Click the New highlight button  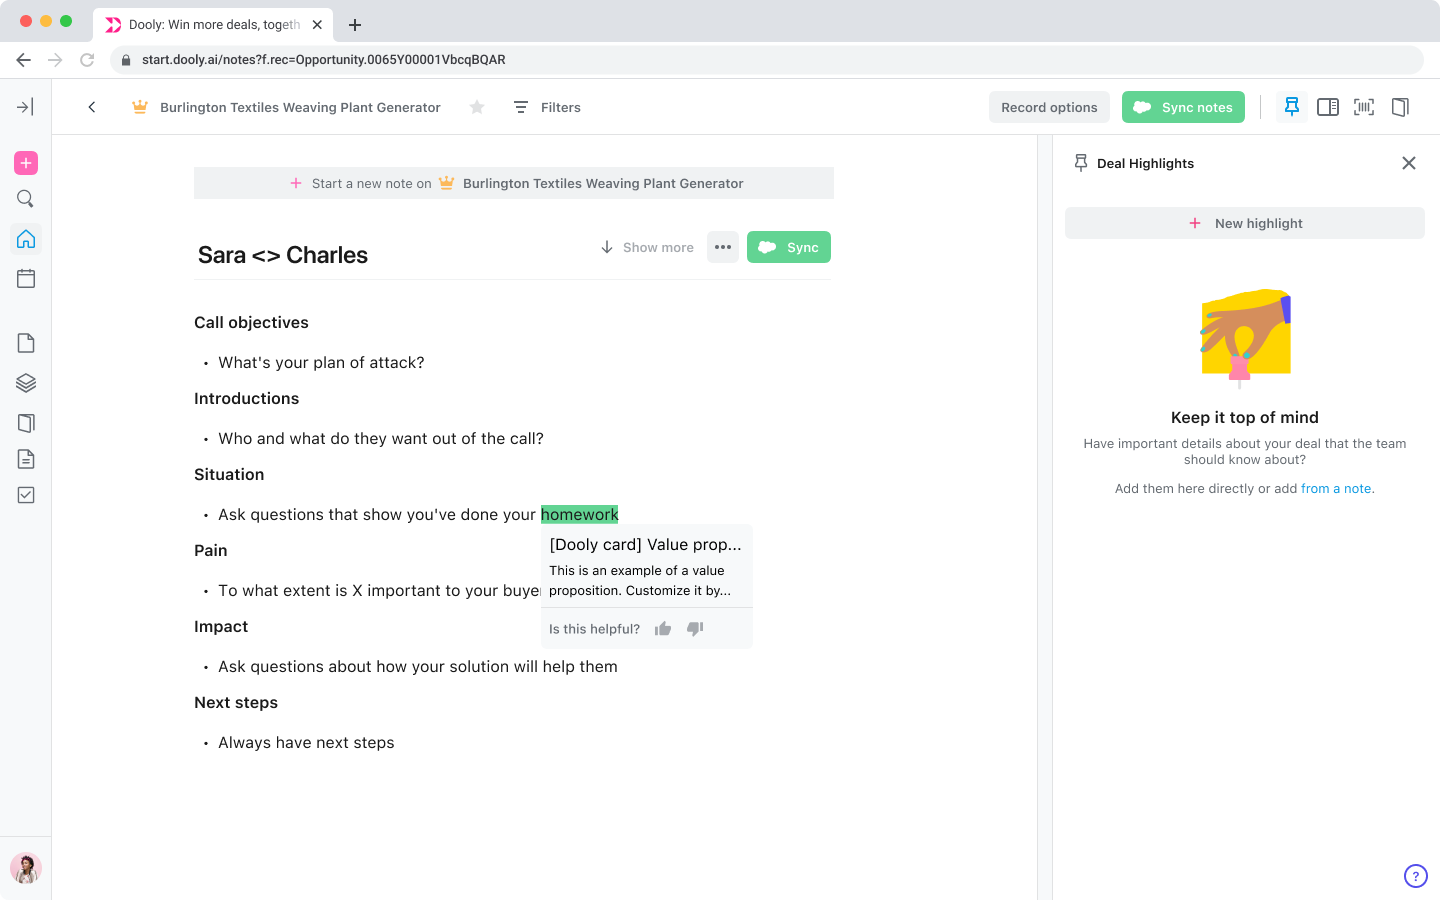1245,223
